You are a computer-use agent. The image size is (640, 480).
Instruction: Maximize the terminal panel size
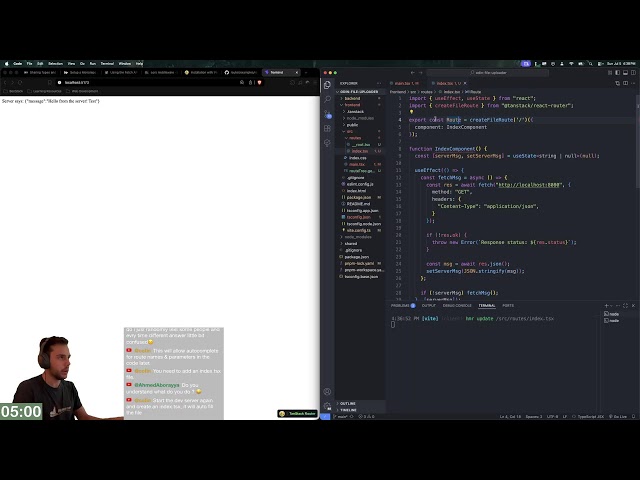625,305
